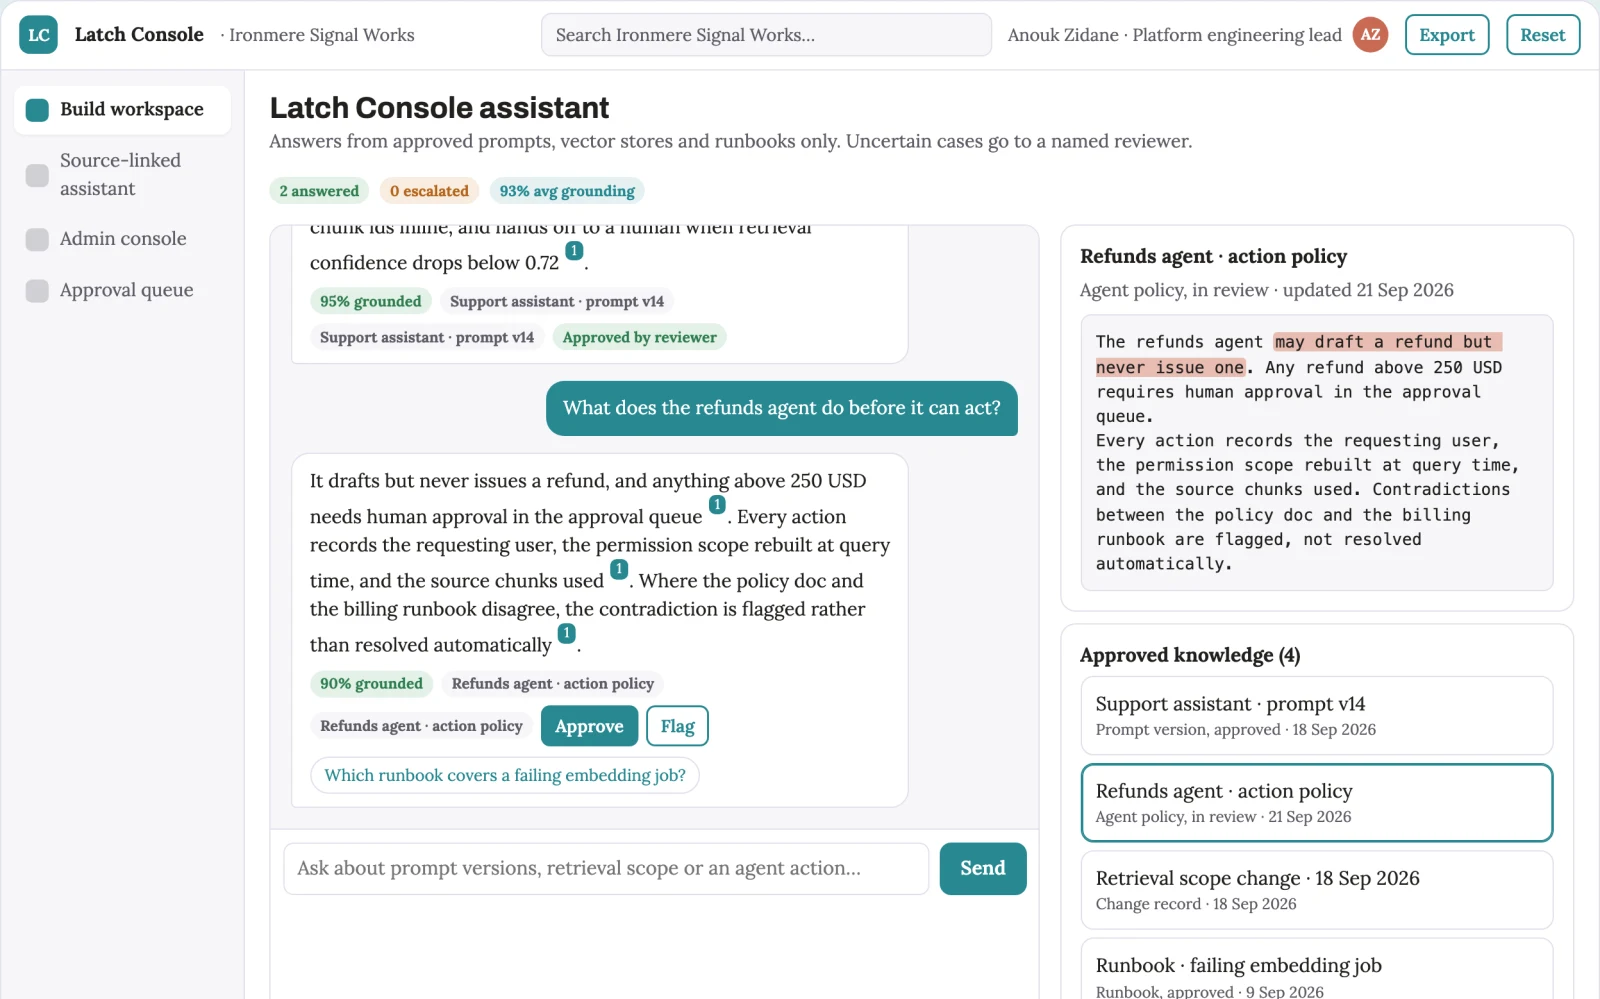Focus the Search Ironmere Signal Works field
Screen dimensions: 1600x999
[x=766, y=35]
